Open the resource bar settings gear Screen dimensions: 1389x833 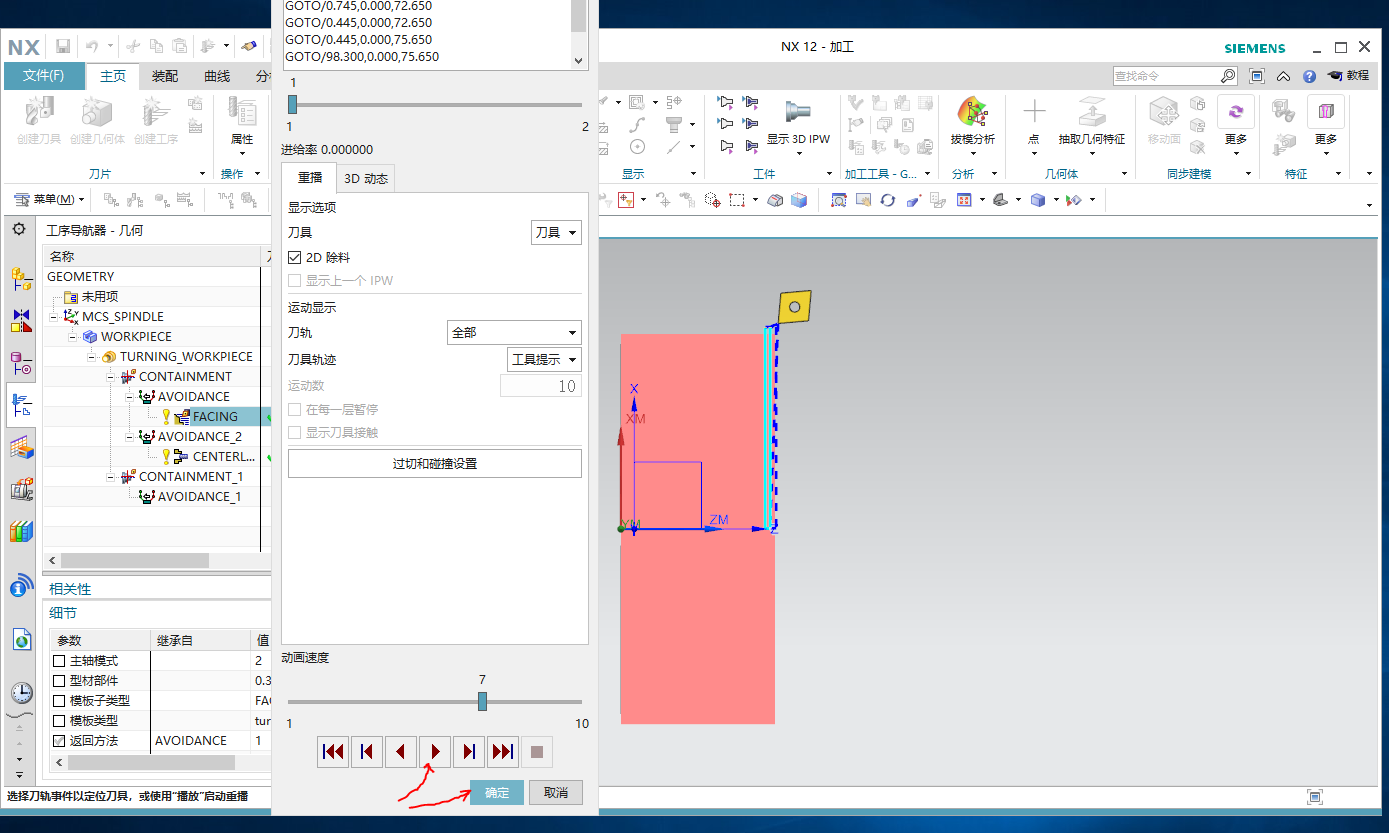[x=19, y=229]
